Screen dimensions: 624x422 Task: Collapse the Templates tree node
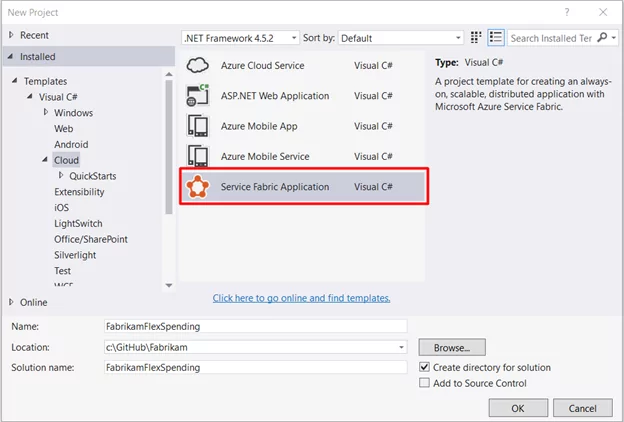[15, 81]
